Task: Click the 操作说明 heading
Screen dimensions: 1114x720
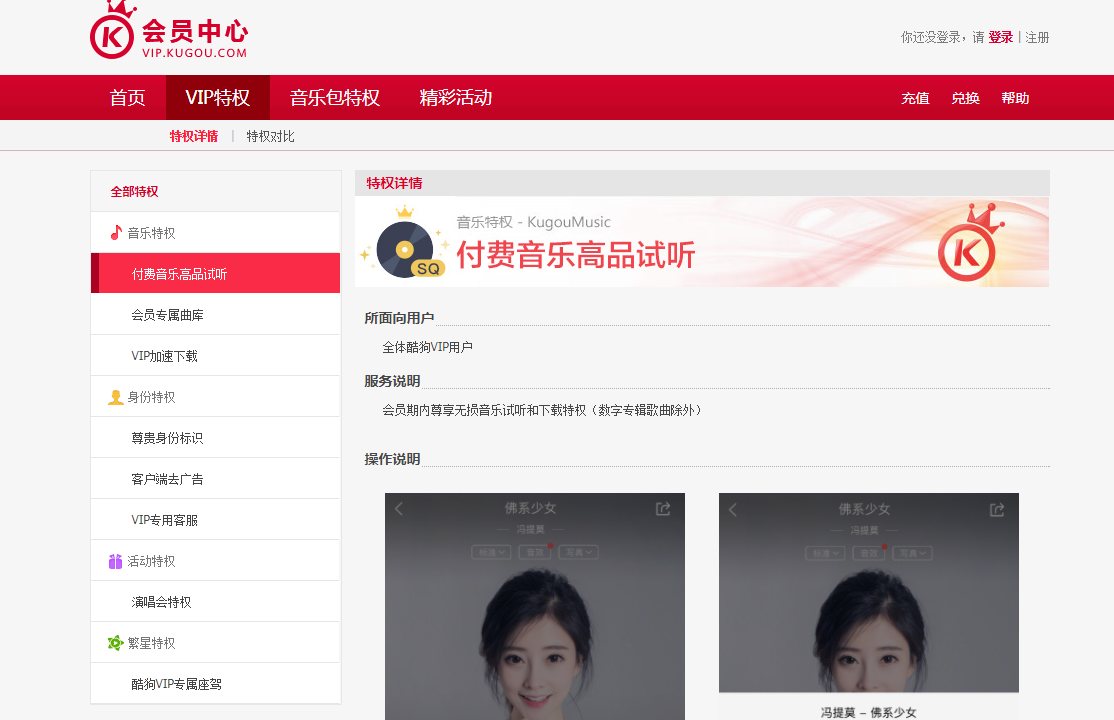Action: [x=392, y=459]
